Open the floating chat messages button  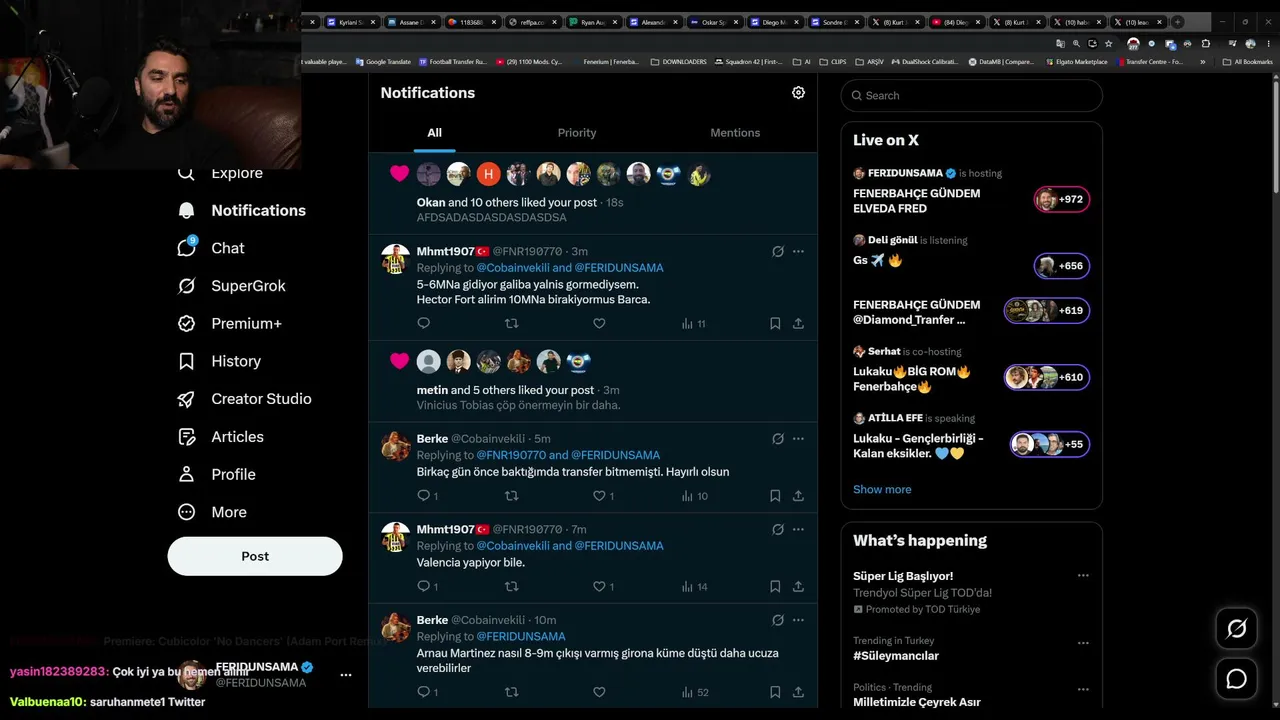pos(1237,679)
